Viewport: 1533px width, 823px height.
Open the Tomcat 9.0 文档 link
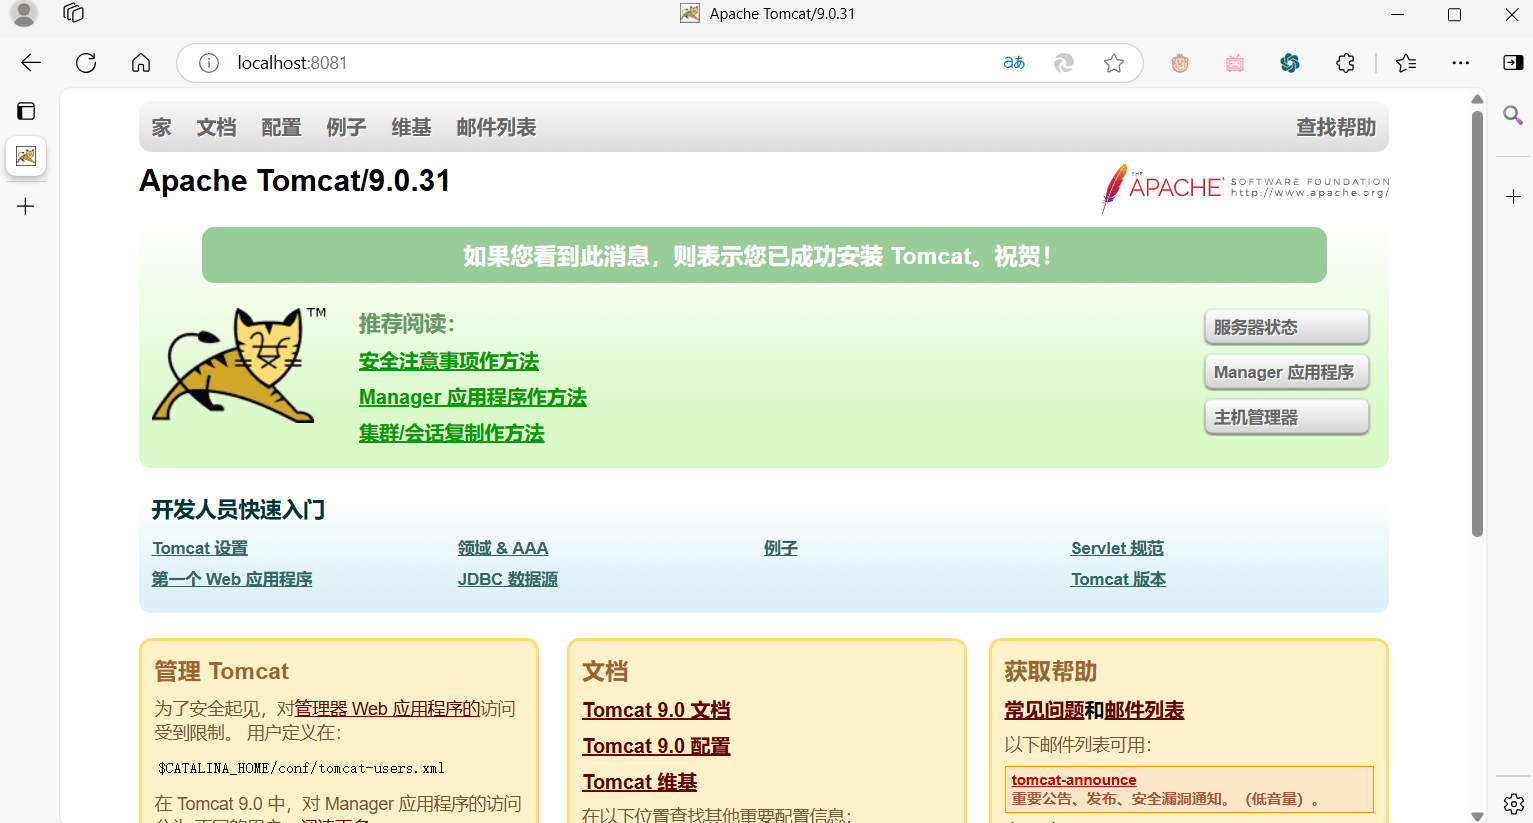pyautogui.click(x=656, y=710)
